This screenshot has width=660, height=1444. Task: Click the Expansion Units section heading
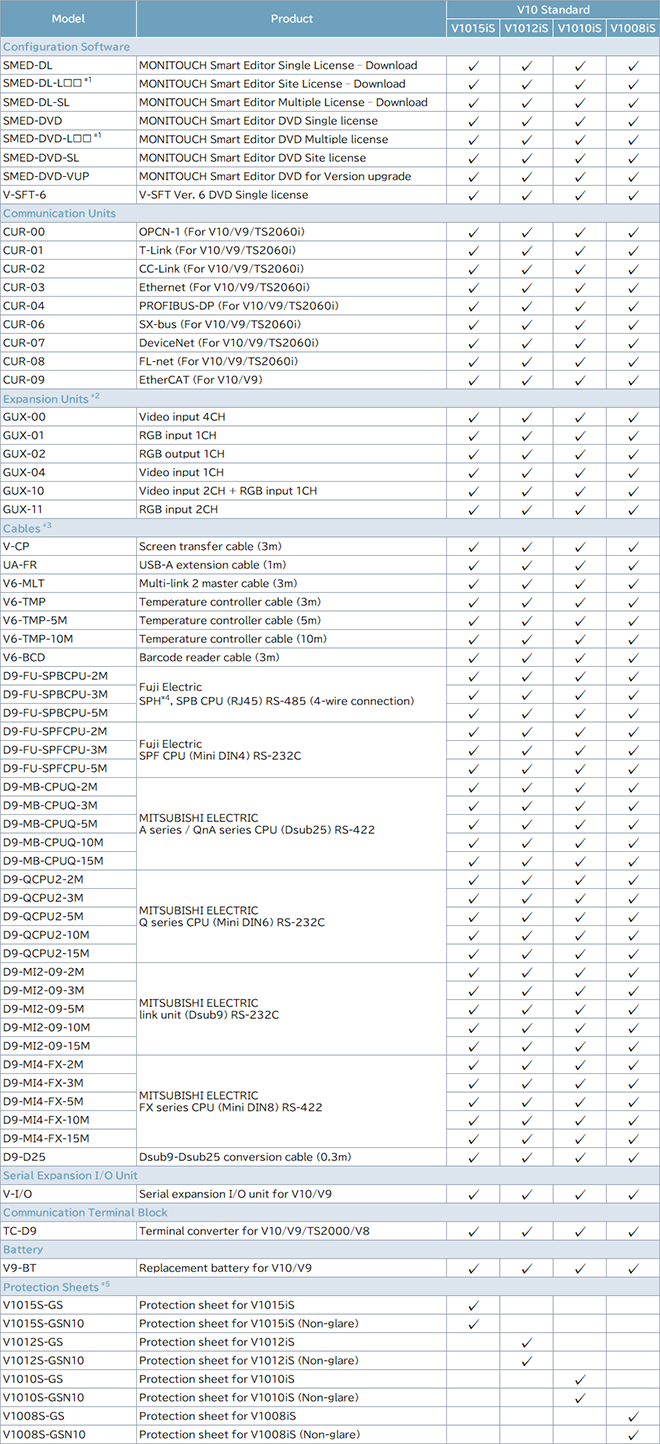51,398
